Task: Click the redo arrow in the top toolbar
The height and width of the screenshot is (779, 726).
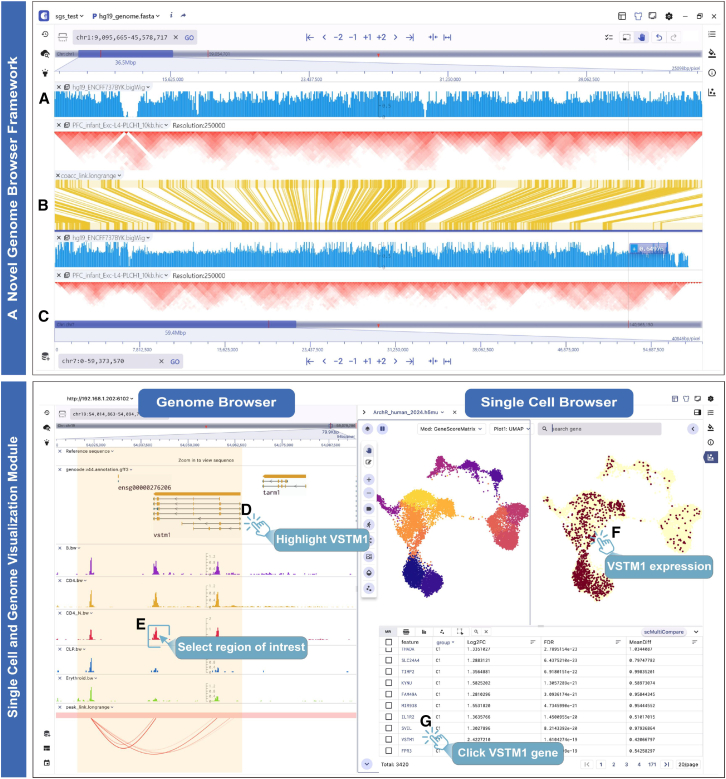Action: click(x=674, y=37)
